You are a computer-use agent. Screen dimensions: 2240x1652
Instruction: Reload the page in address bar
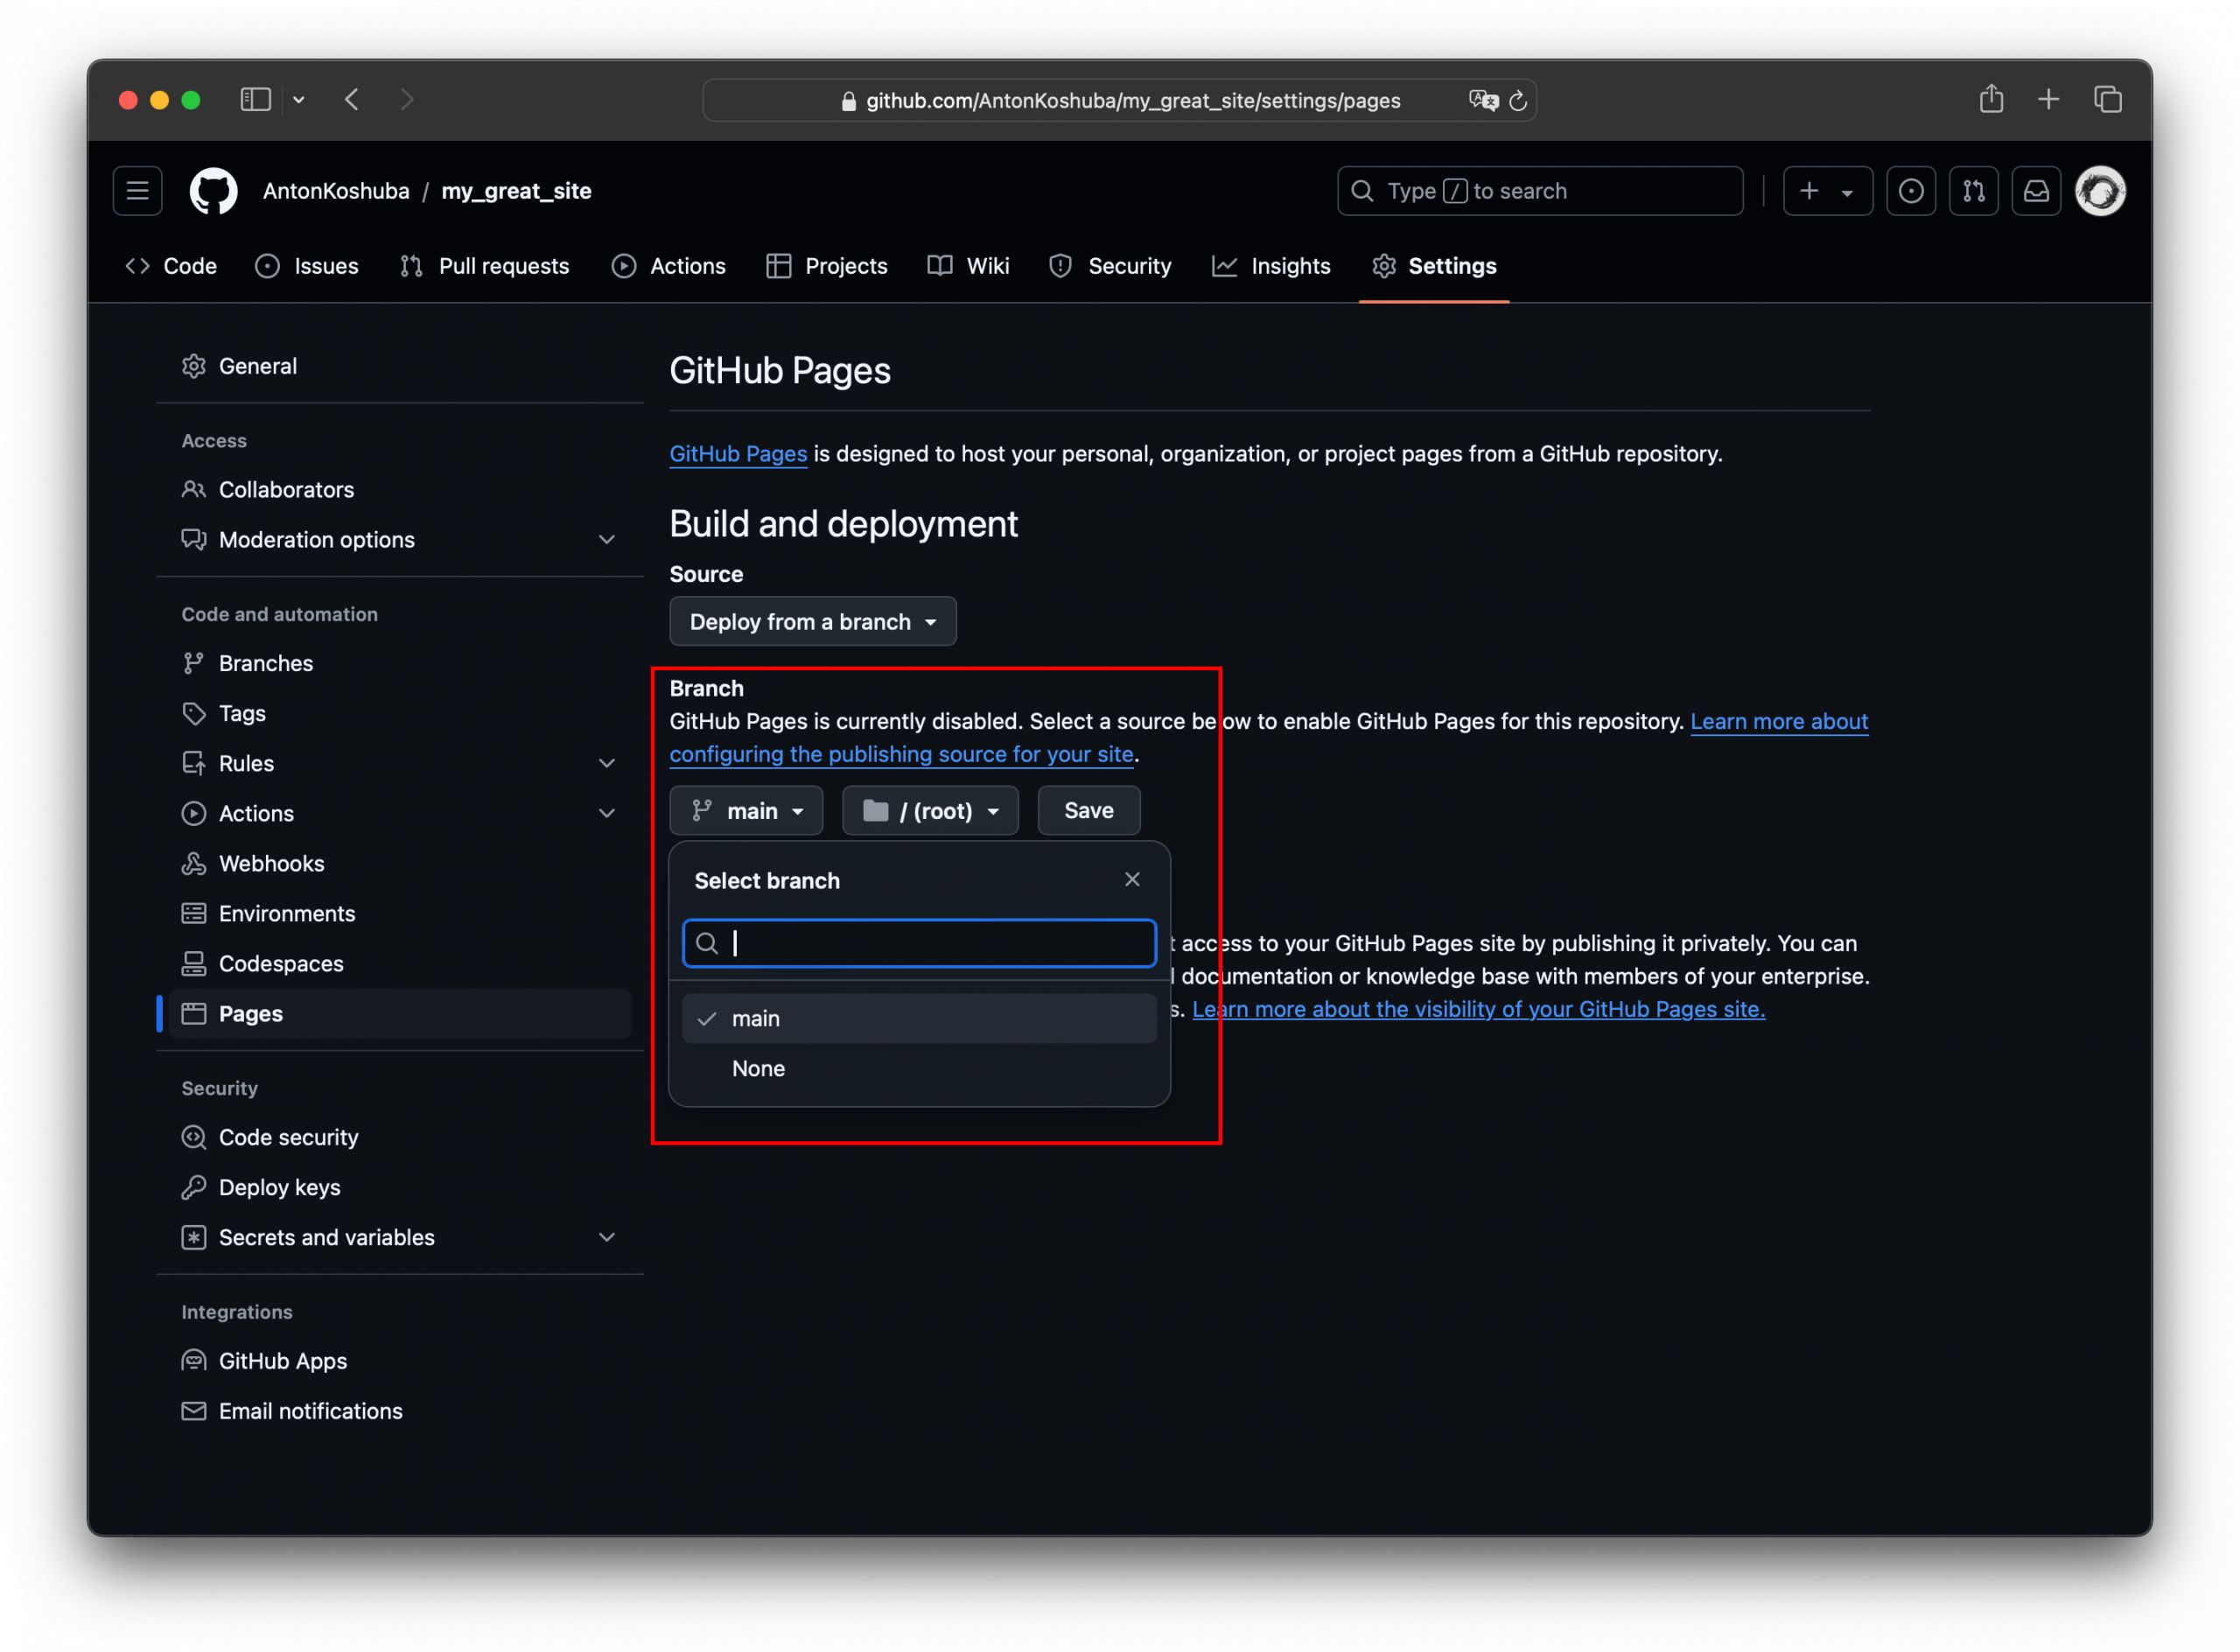tap(1518, 100)
